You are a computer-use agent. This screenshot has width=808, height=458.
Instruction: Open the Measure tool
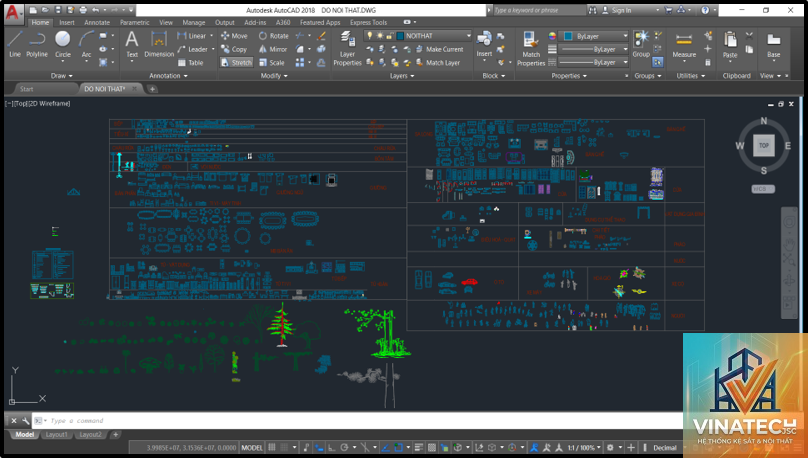pos(684,44)
